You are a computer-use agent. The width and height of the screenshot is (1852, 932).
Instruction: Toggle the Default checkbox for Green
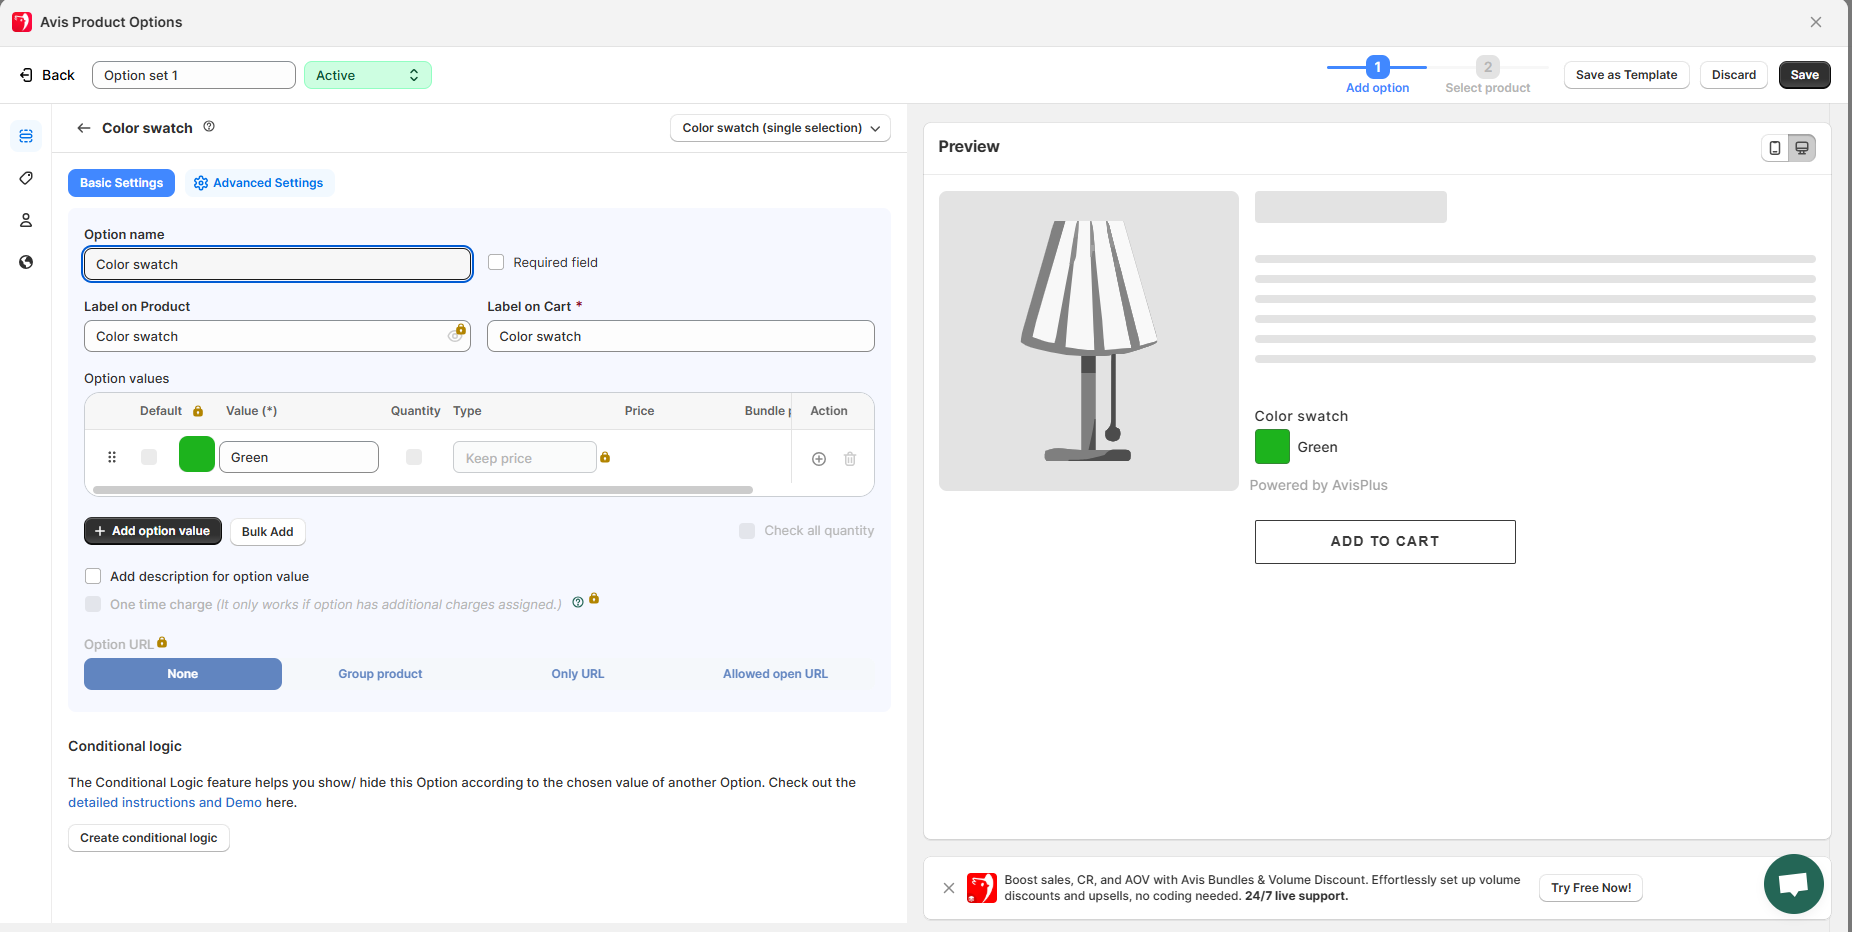point(149,458)
